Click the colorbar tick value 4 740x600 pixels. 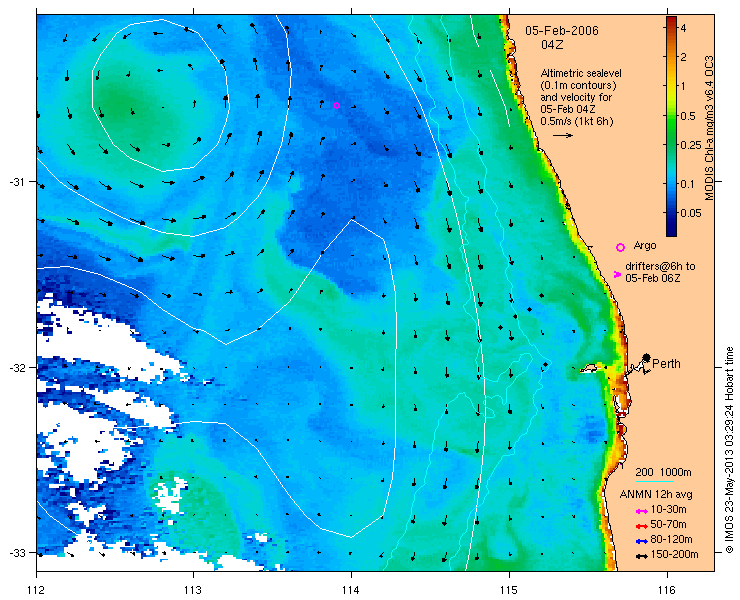click(x=683, y=28)
